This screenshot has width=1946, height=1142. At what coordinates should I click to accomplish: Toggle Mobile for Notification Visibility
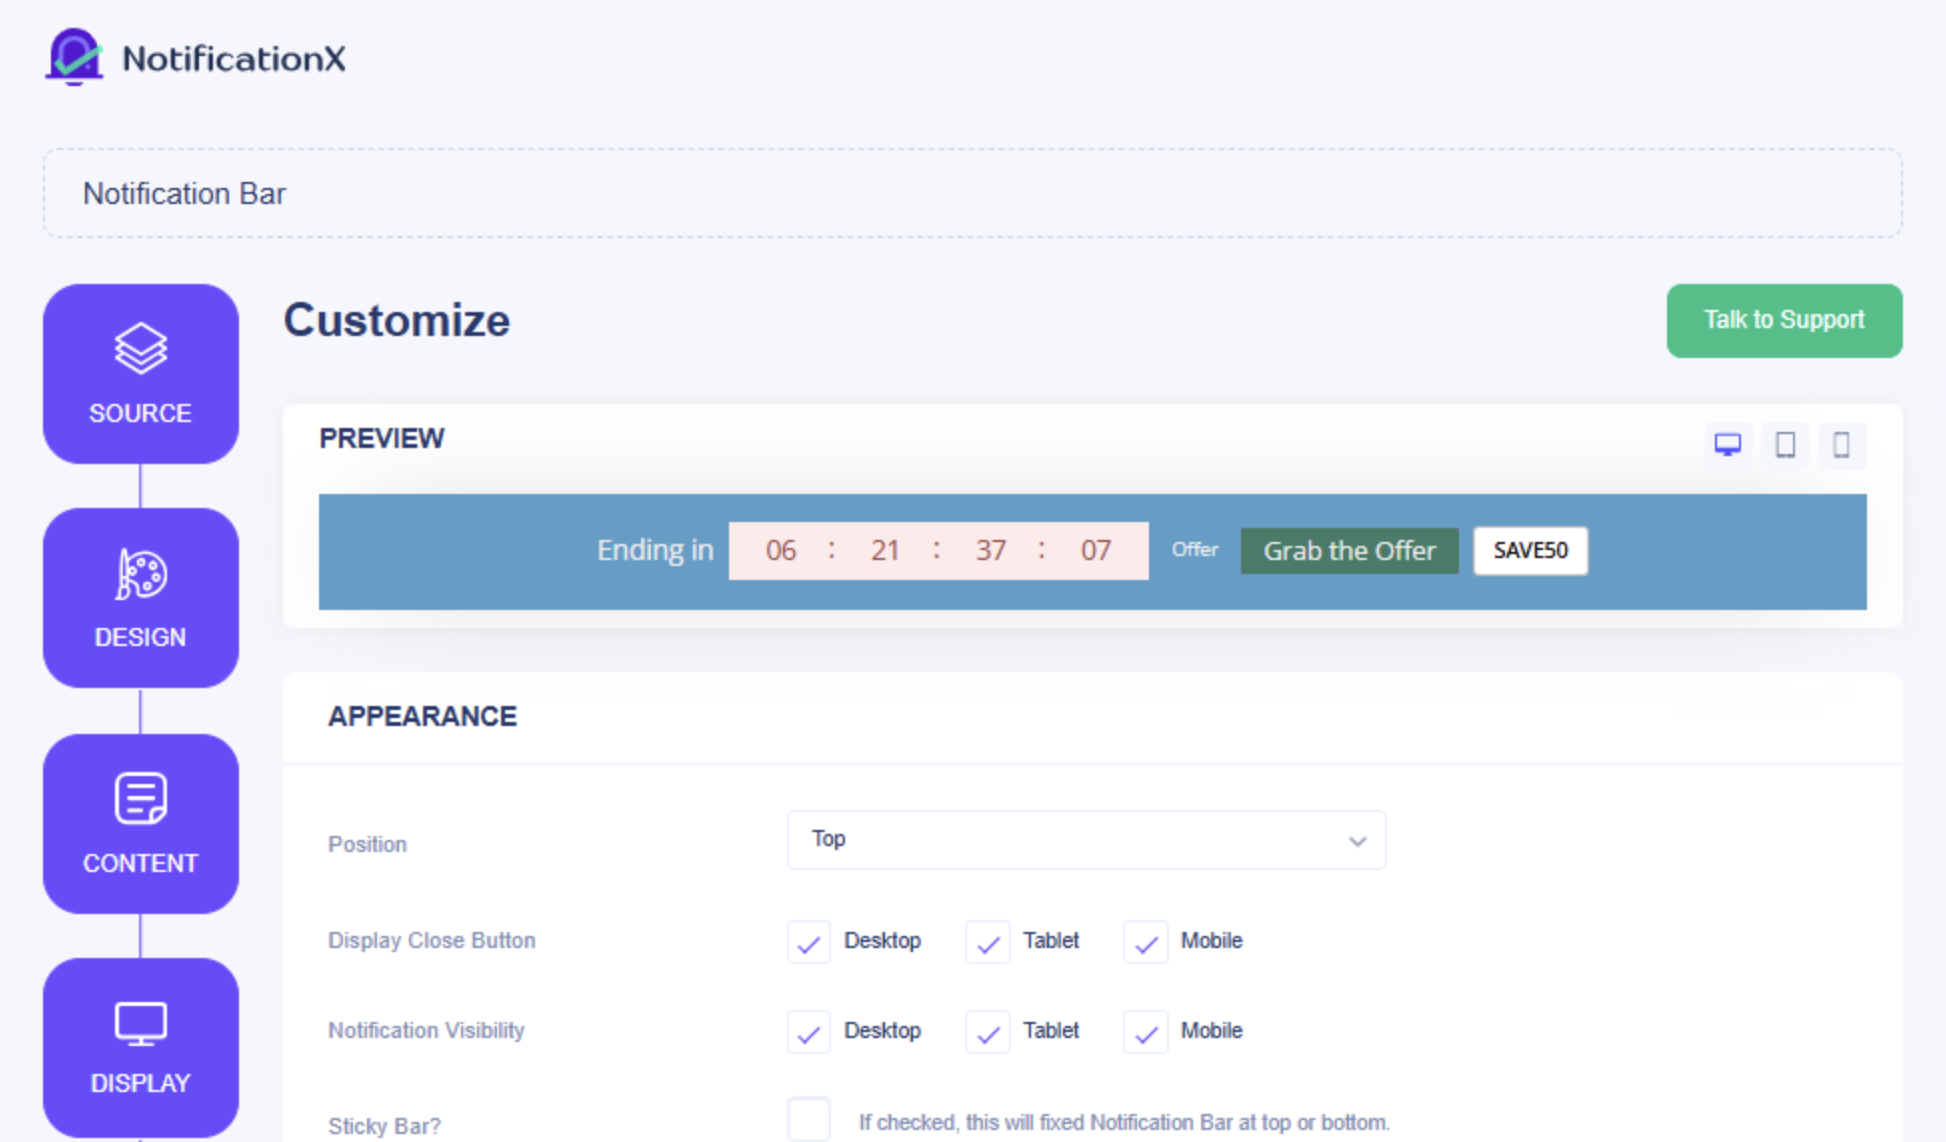tap(1146, 1032)
